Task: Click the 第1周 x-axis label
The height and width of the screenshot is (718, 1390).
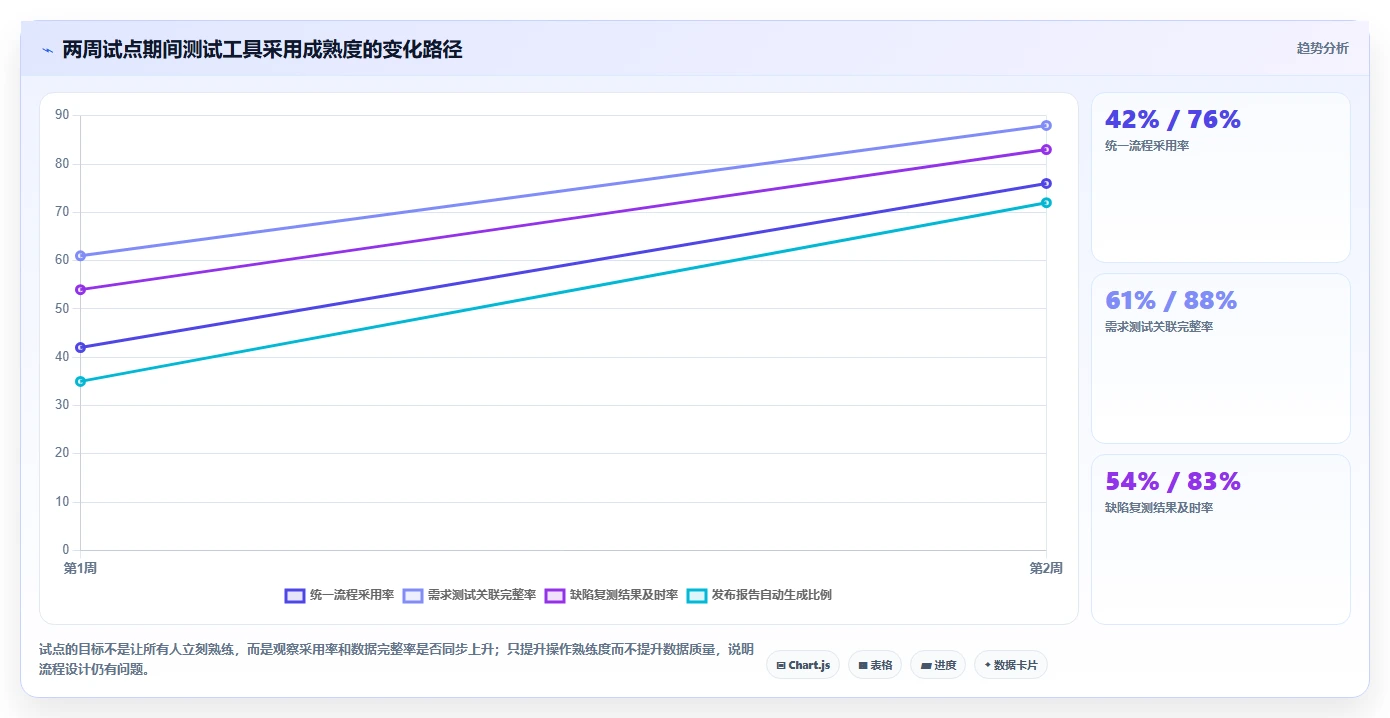Action: click(x=80, y=569)
